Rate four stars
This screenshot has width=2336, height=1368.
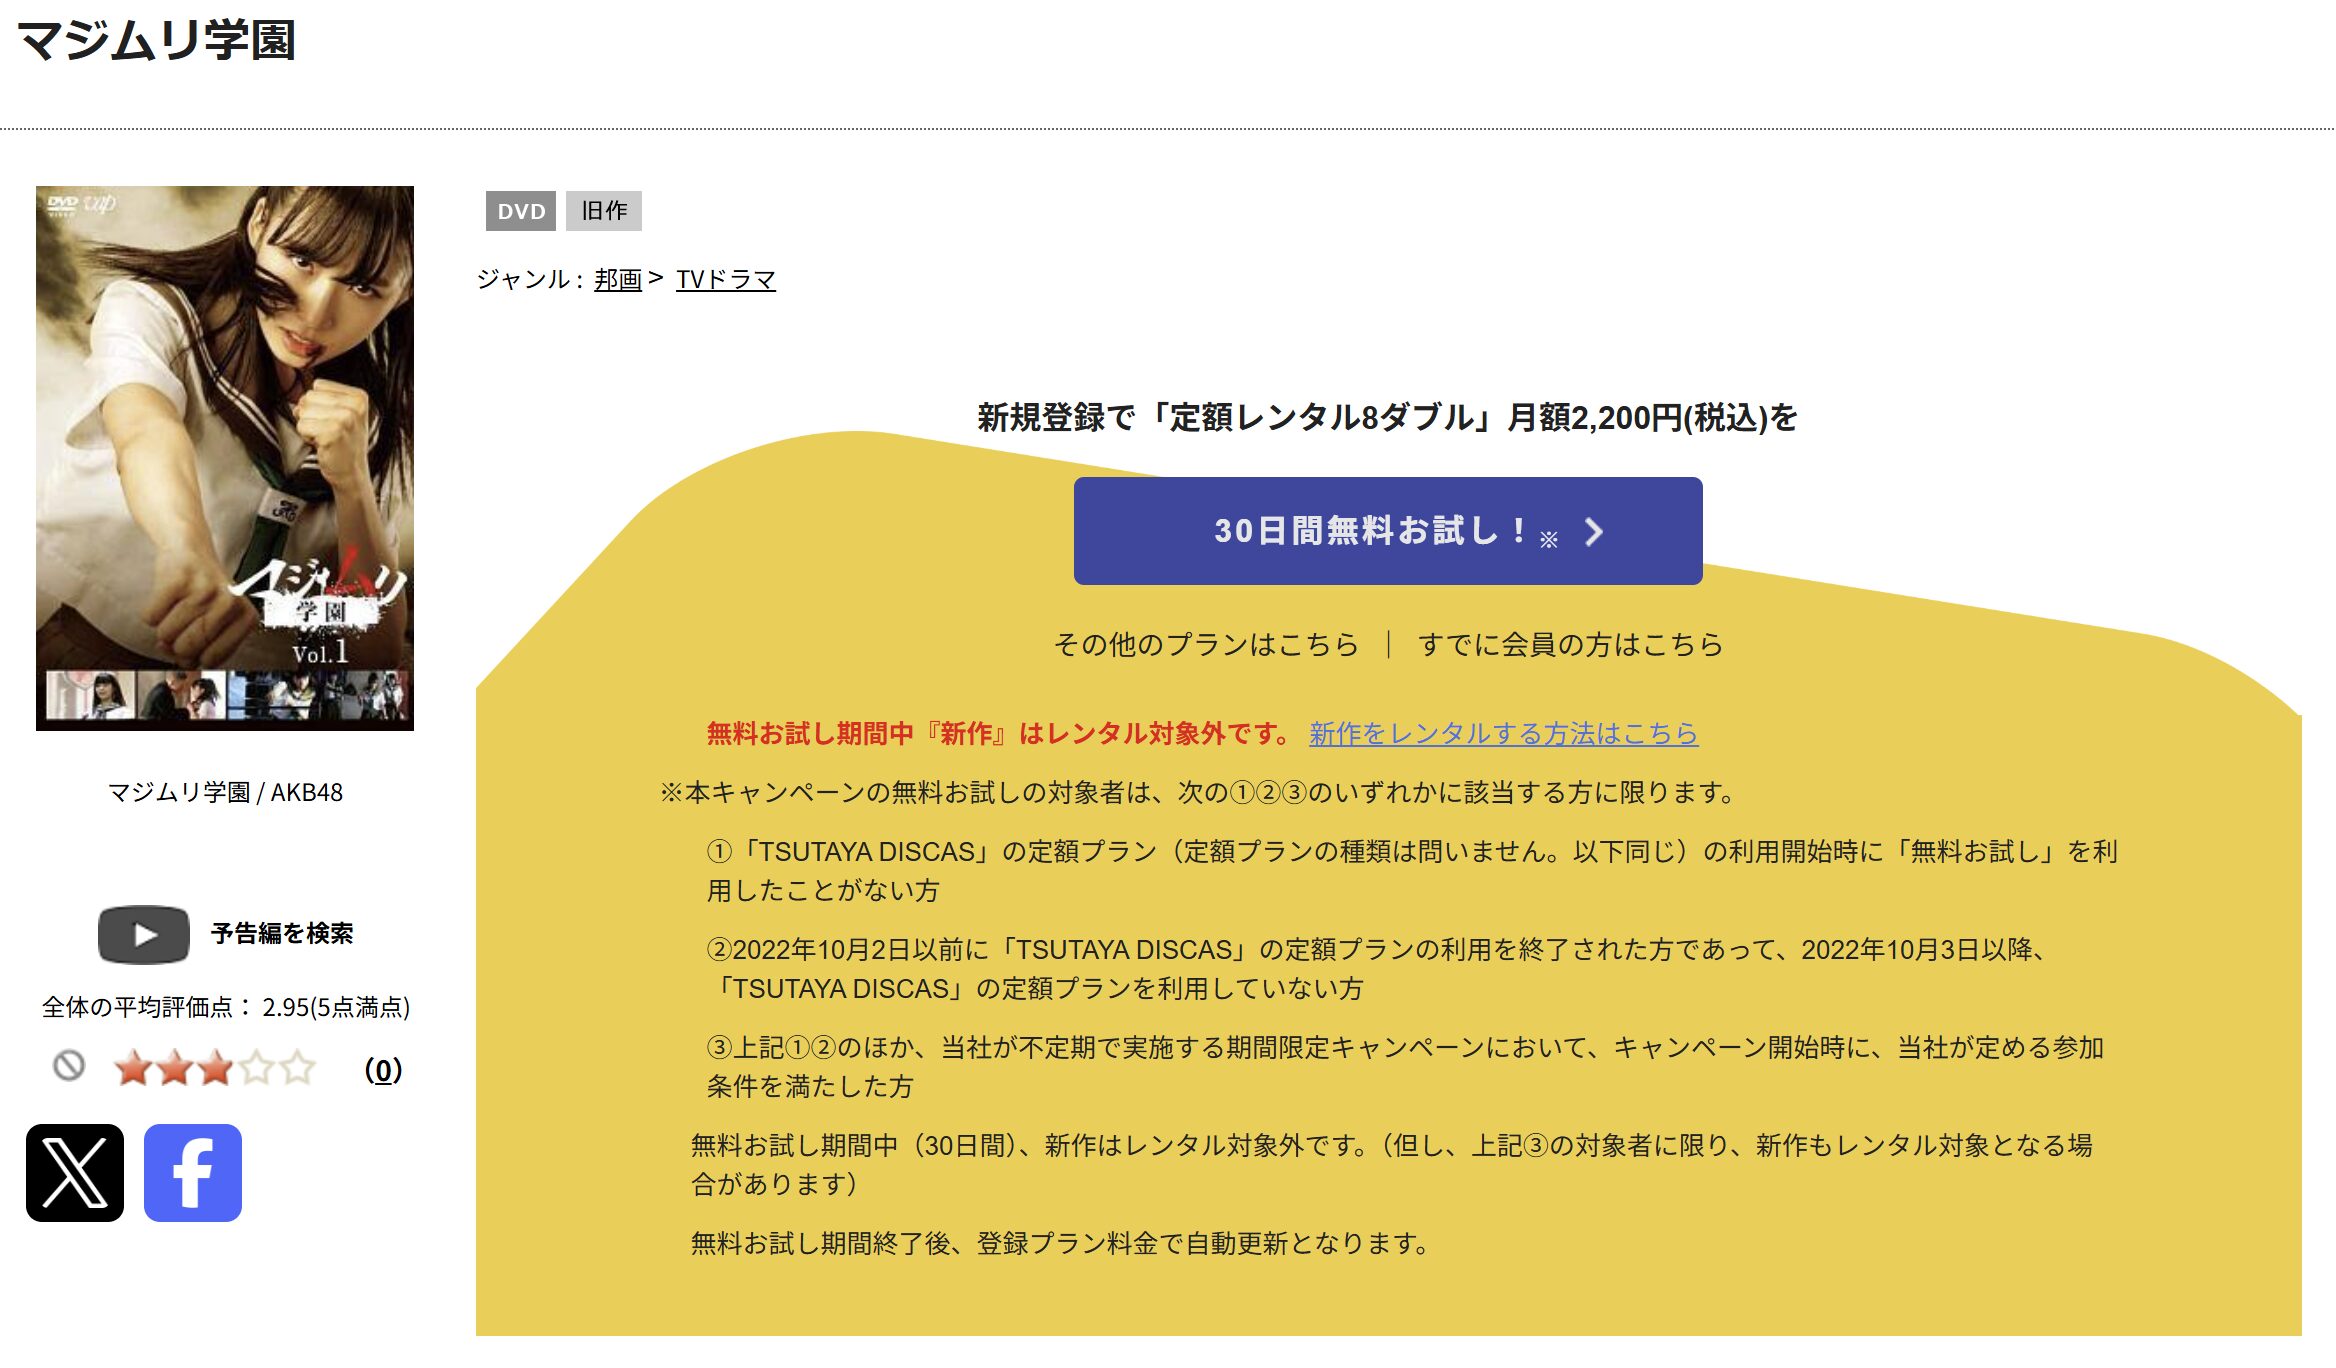[x=256, y=1068]
